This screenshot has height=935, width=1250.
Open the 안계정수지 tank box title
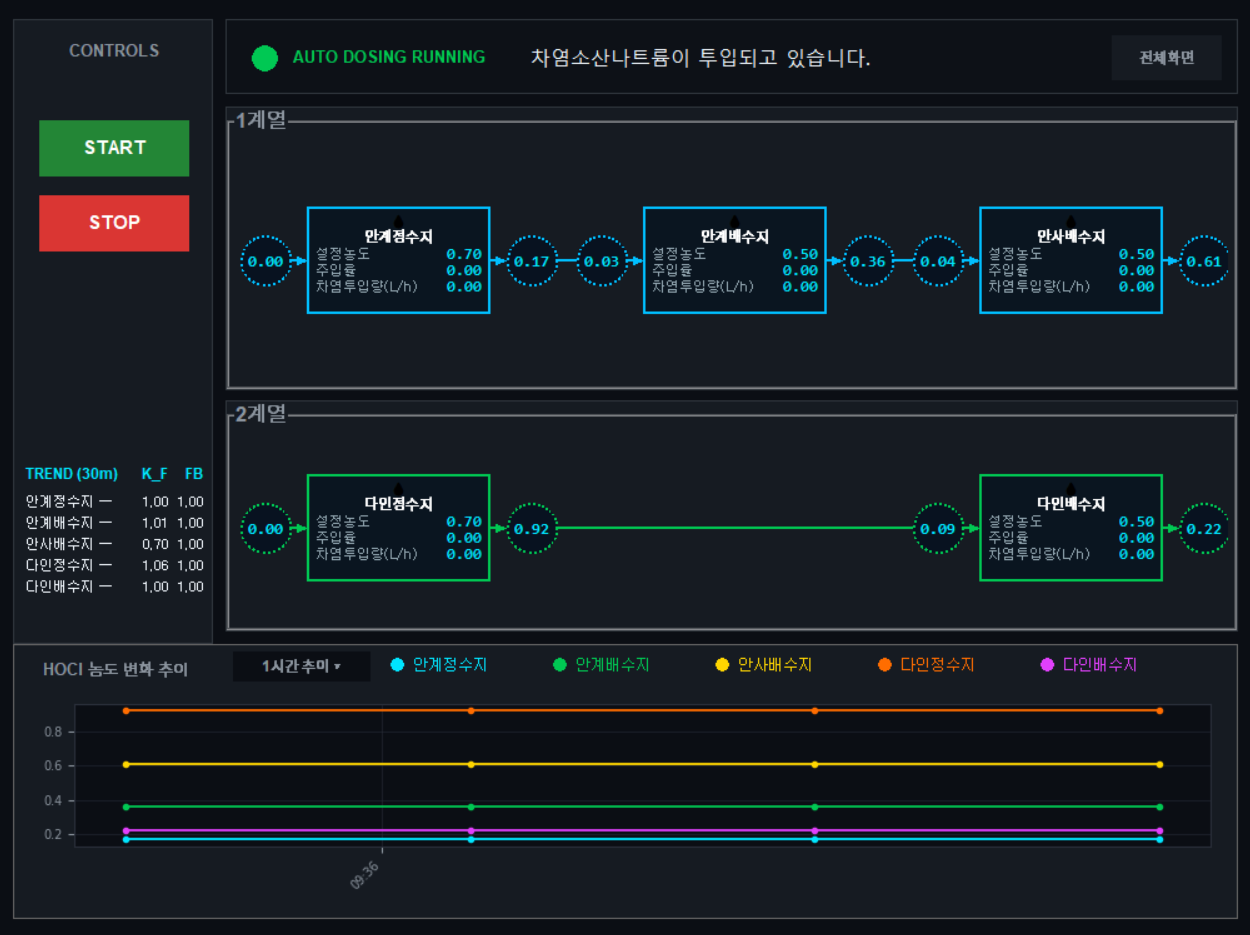point(398,237)
